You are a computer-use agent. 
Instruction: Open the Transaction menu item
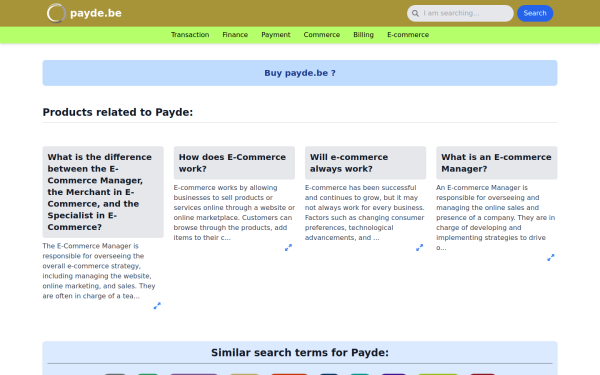coord(190,35)
